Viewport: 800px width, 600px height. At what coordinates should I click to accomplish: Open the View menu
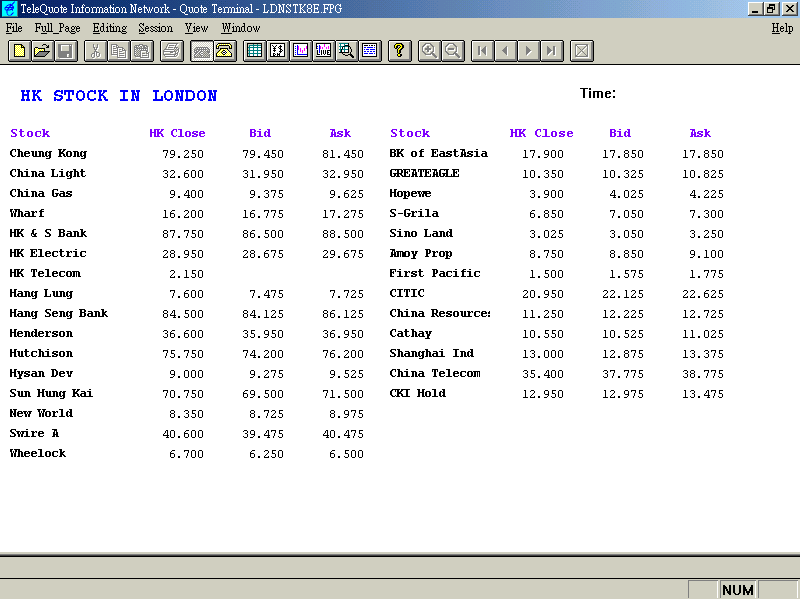(196, 28)
